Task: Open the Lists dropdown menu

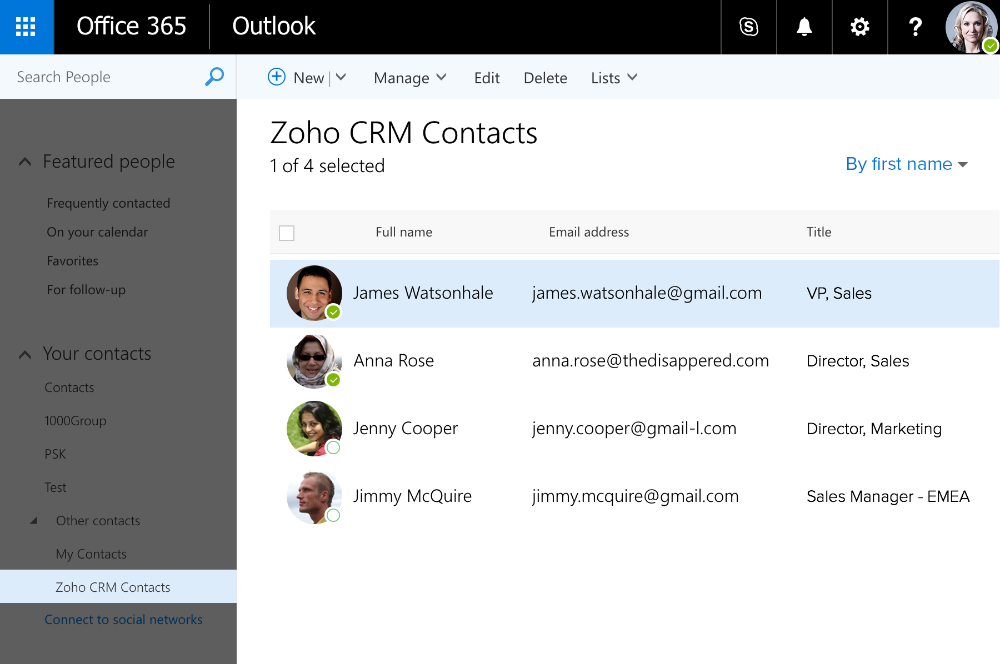Action: pos(614,78)
